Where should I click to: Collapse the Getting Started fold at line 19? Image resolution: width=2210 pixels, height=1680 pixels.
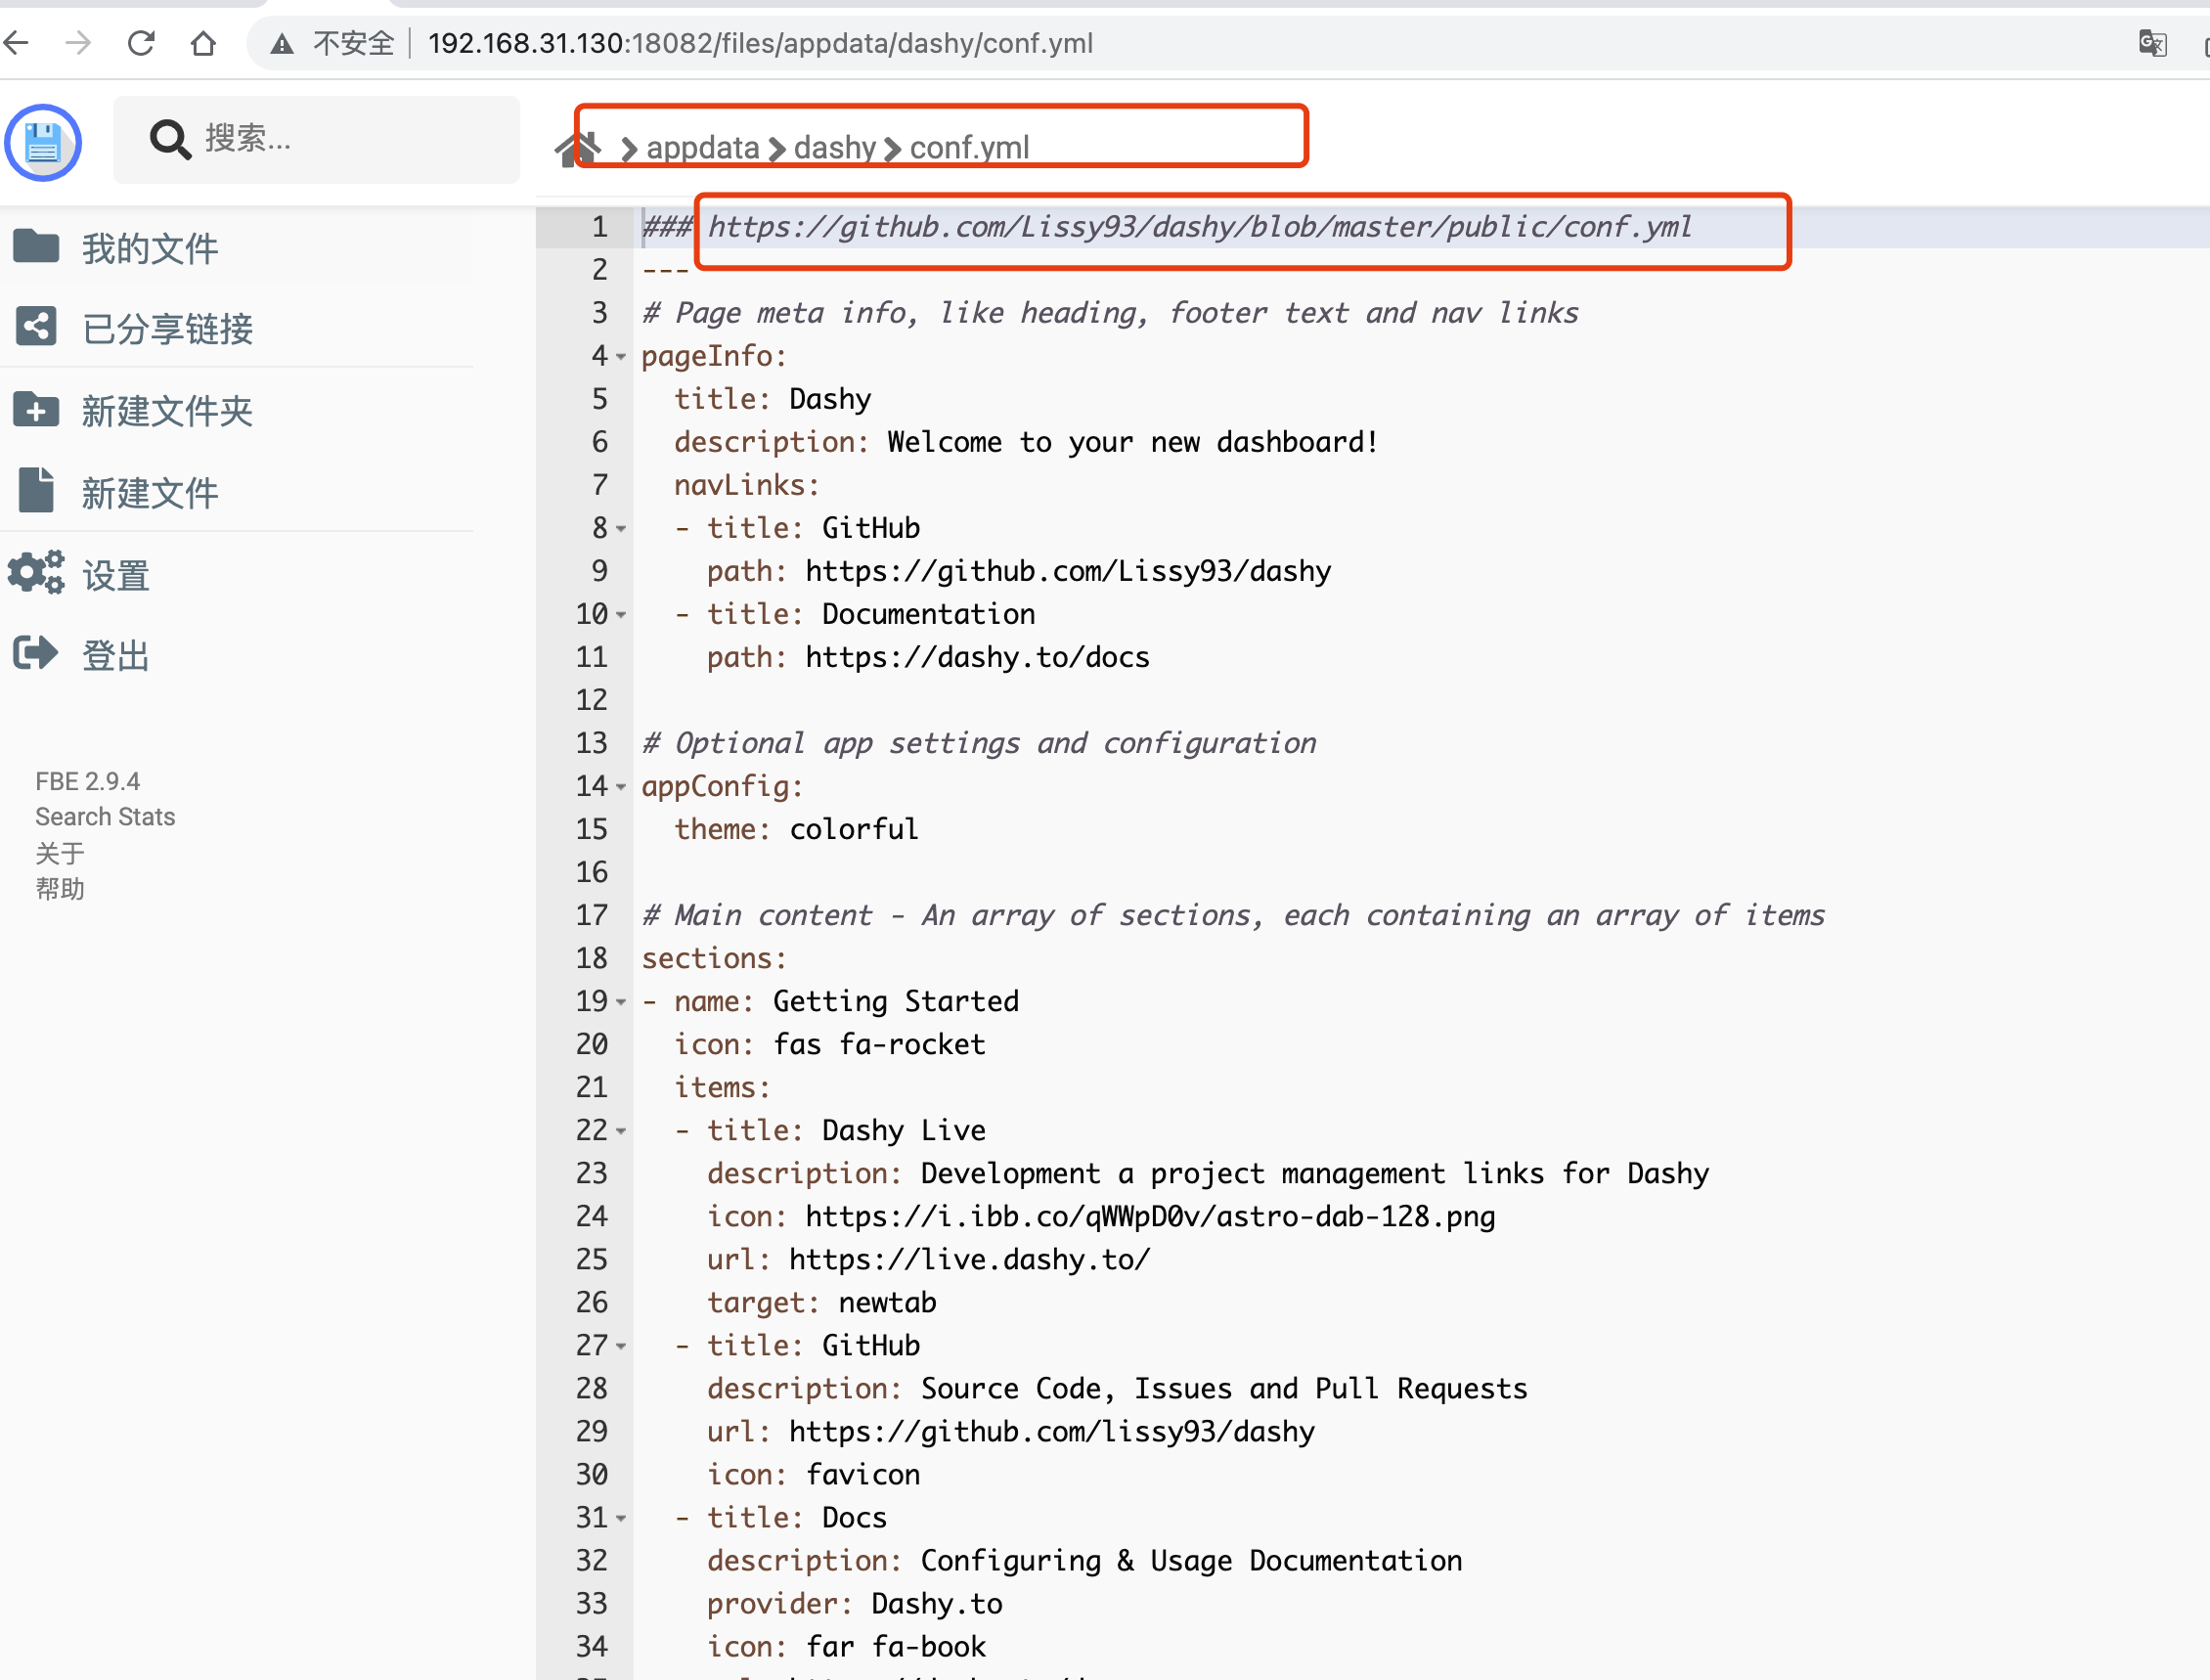tap(621, 1002)
